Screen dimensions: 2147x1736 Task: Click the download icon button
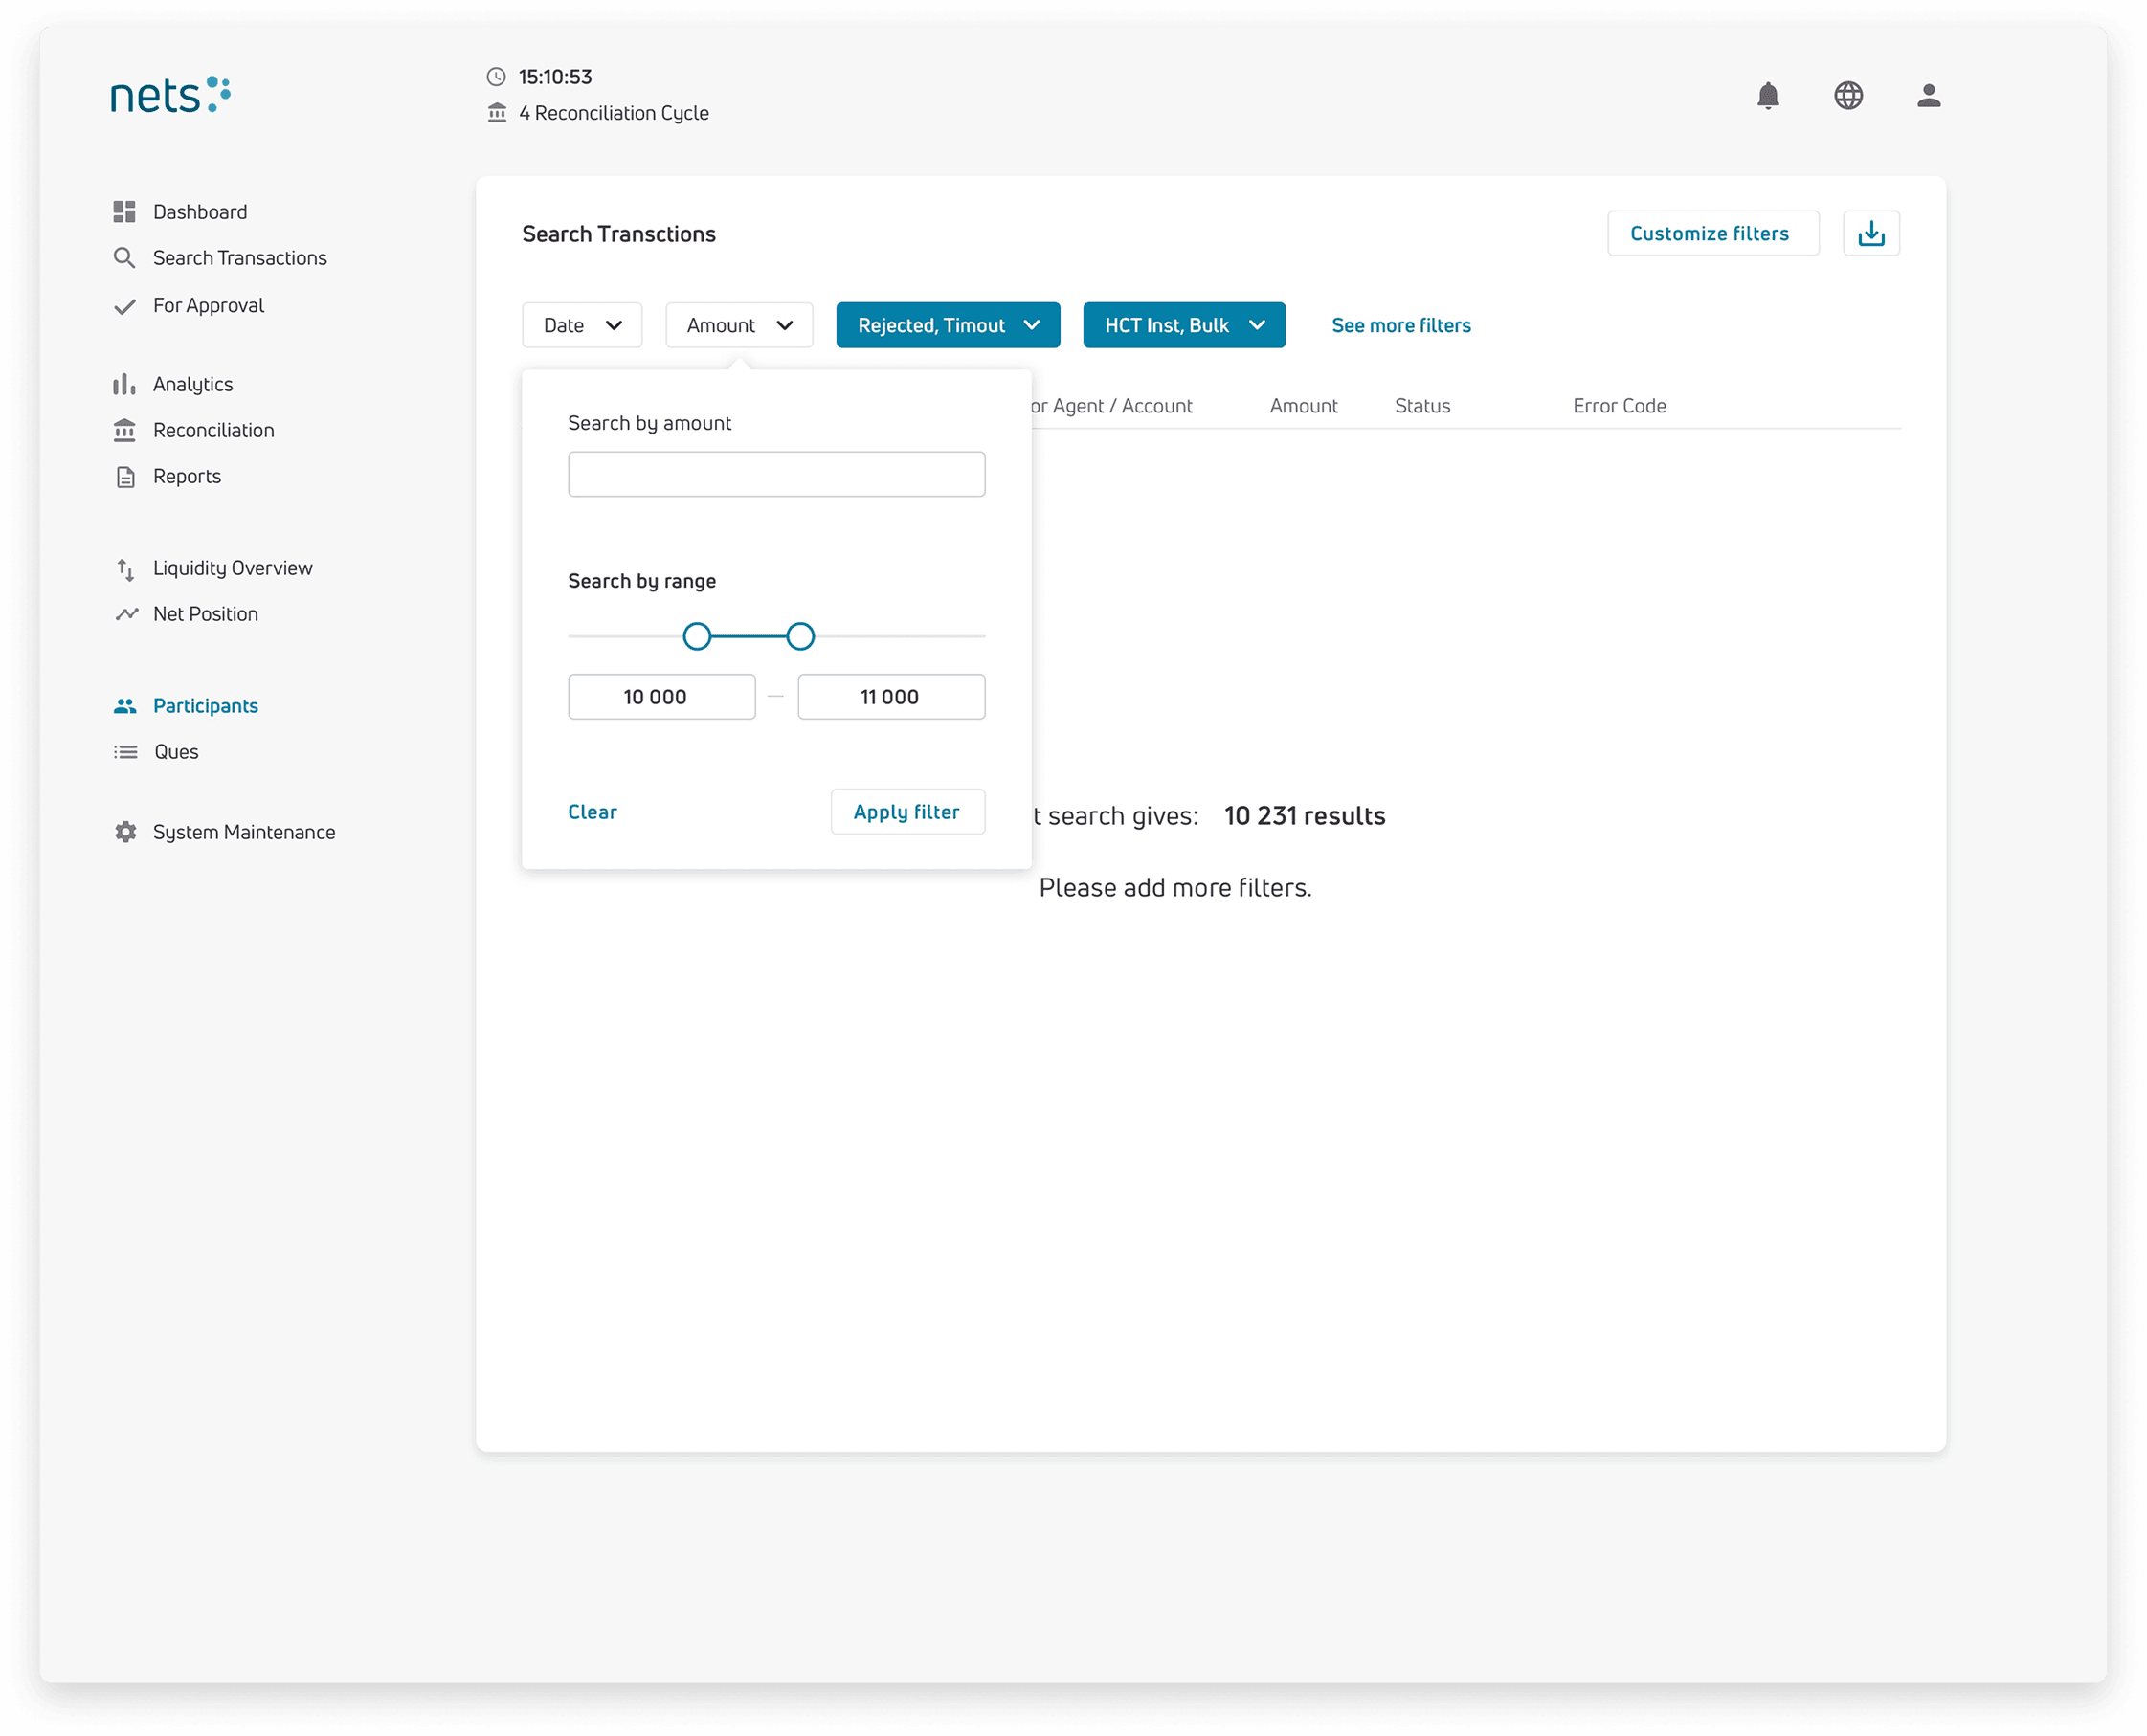(1870, 233)
